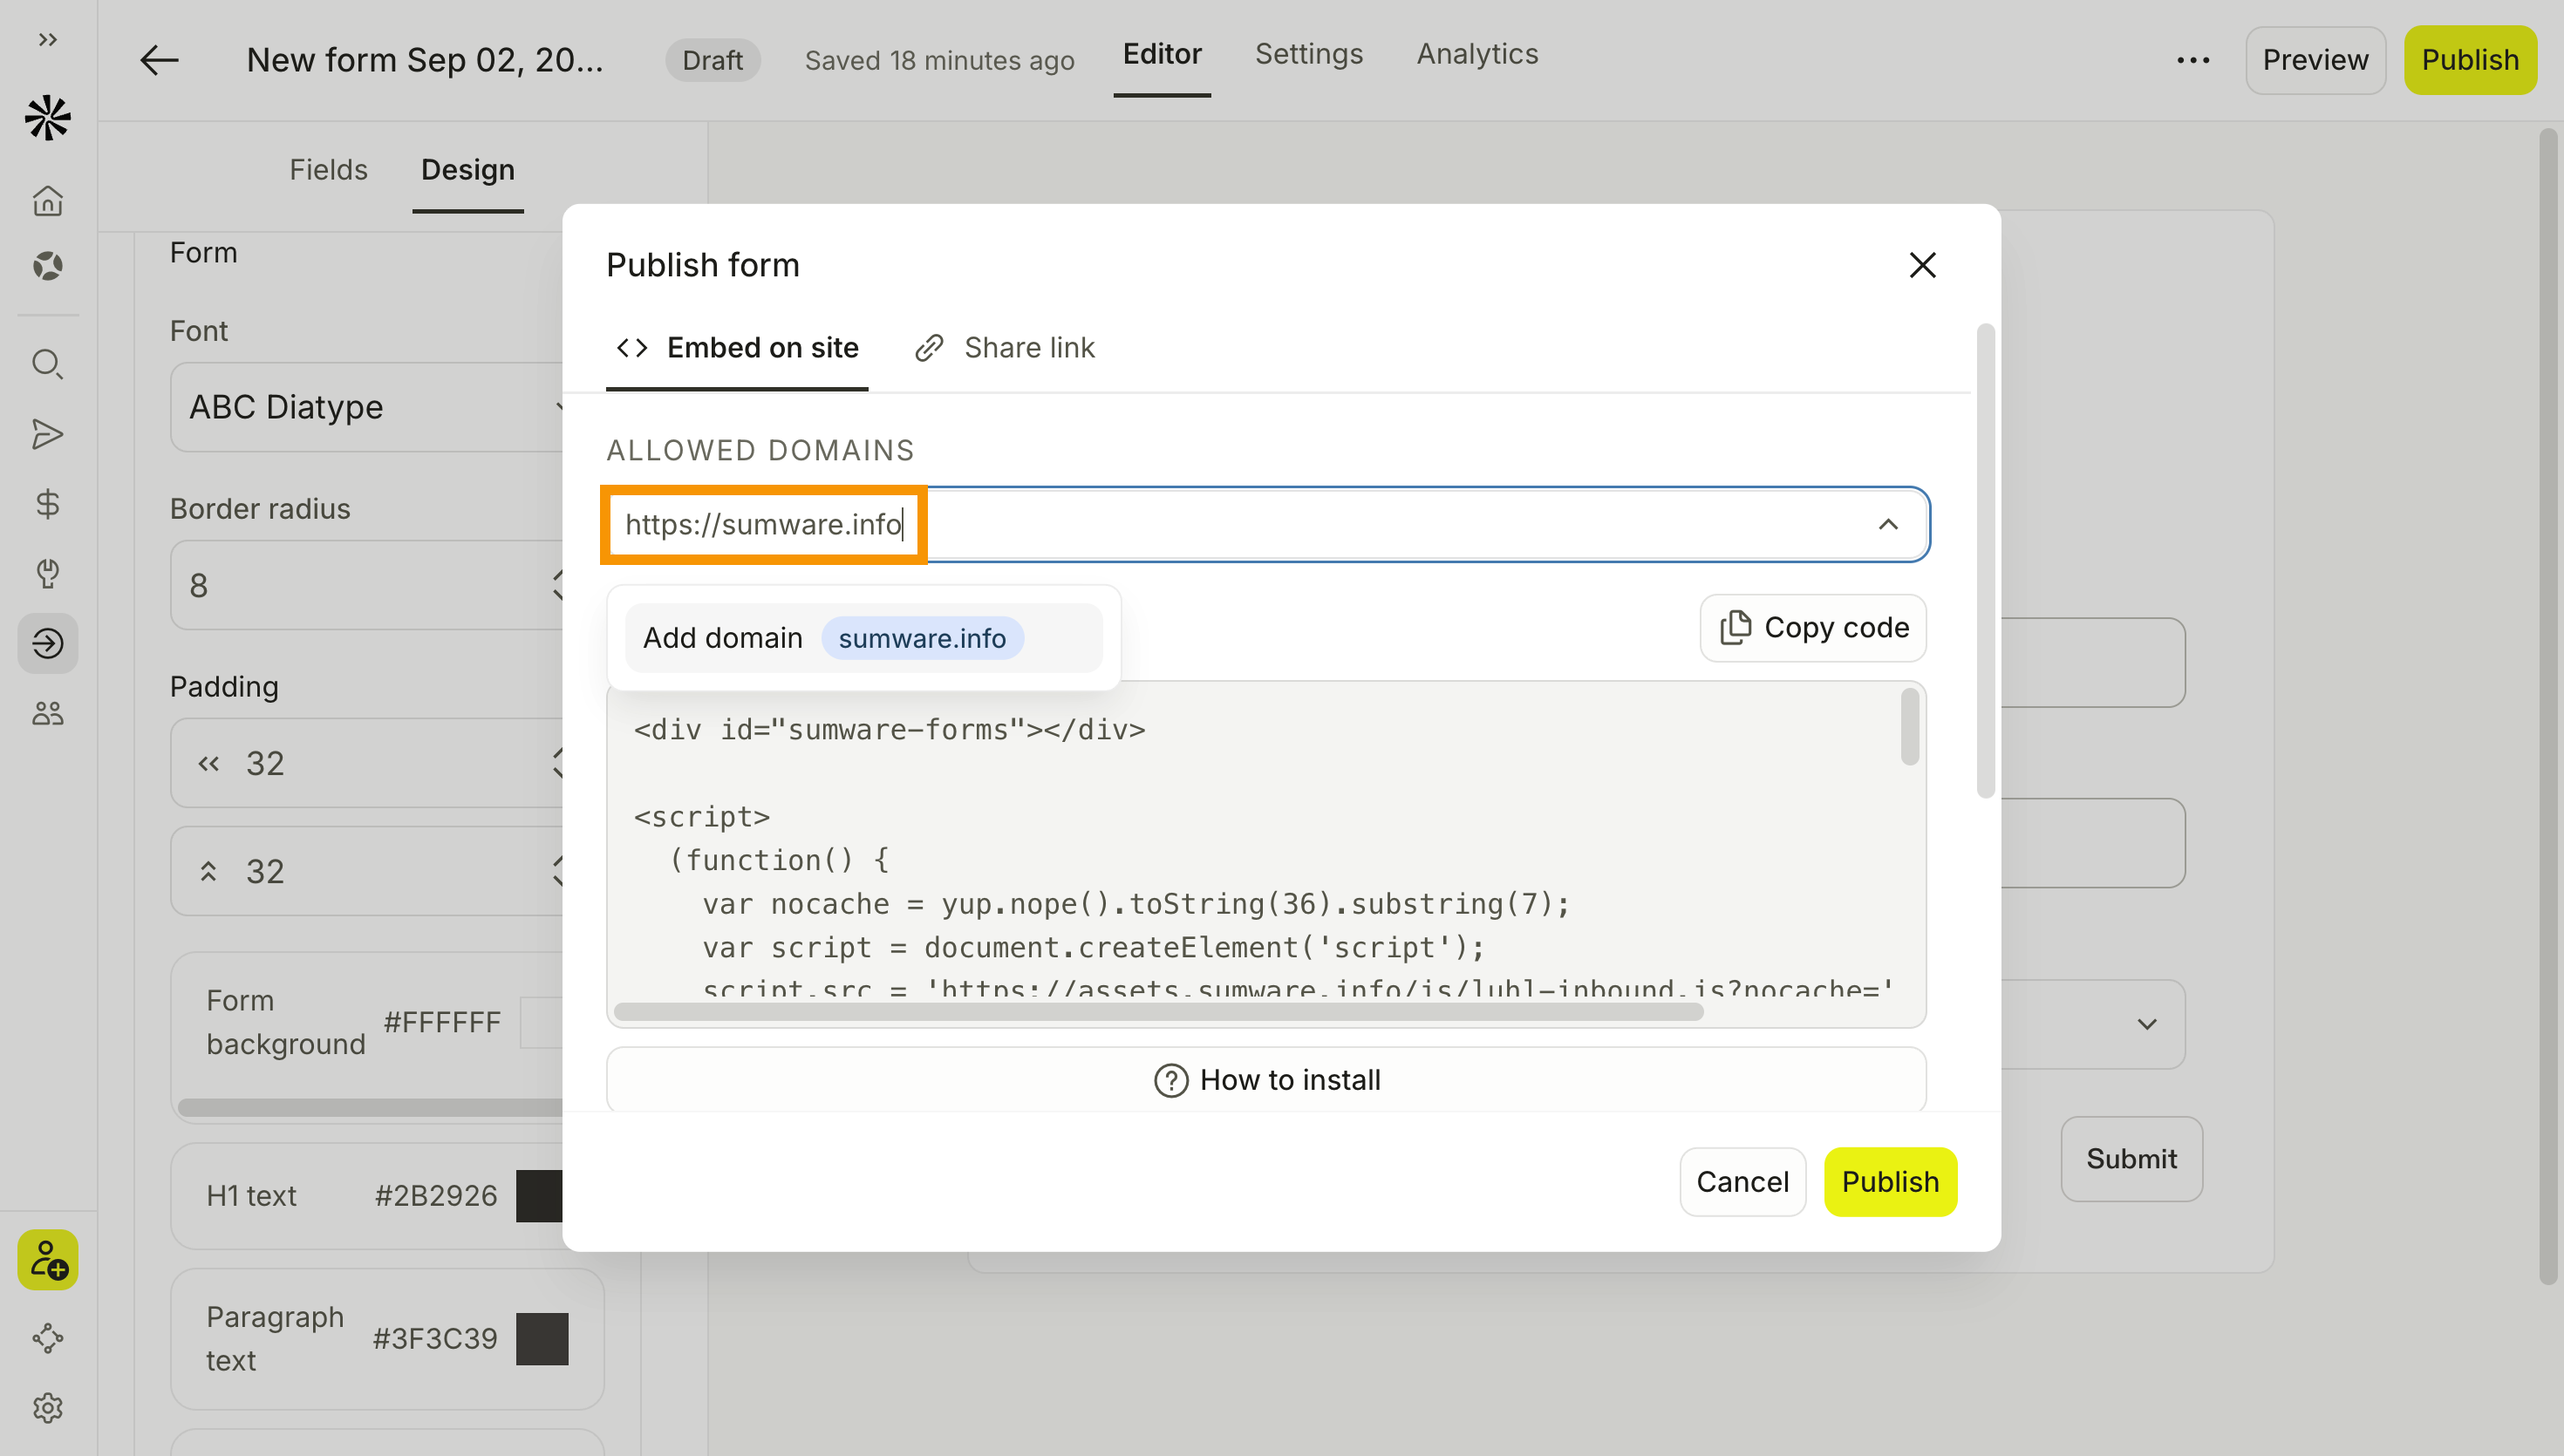
Task: Open the plug icon in sidebar
Action: pyautogui.click(x=47, y=573)
